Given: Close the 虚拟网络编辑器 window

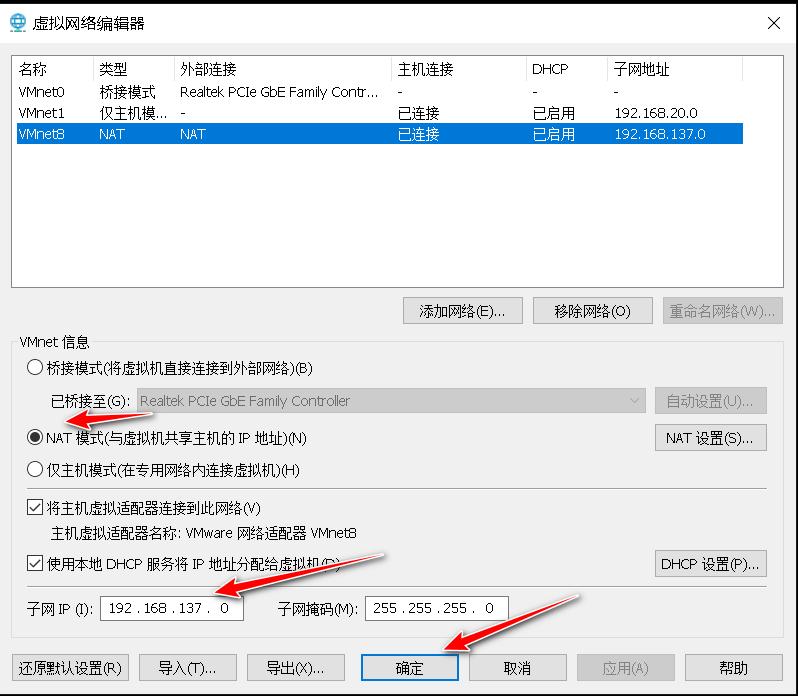Looking at the screenshot, I should (774, 23).
